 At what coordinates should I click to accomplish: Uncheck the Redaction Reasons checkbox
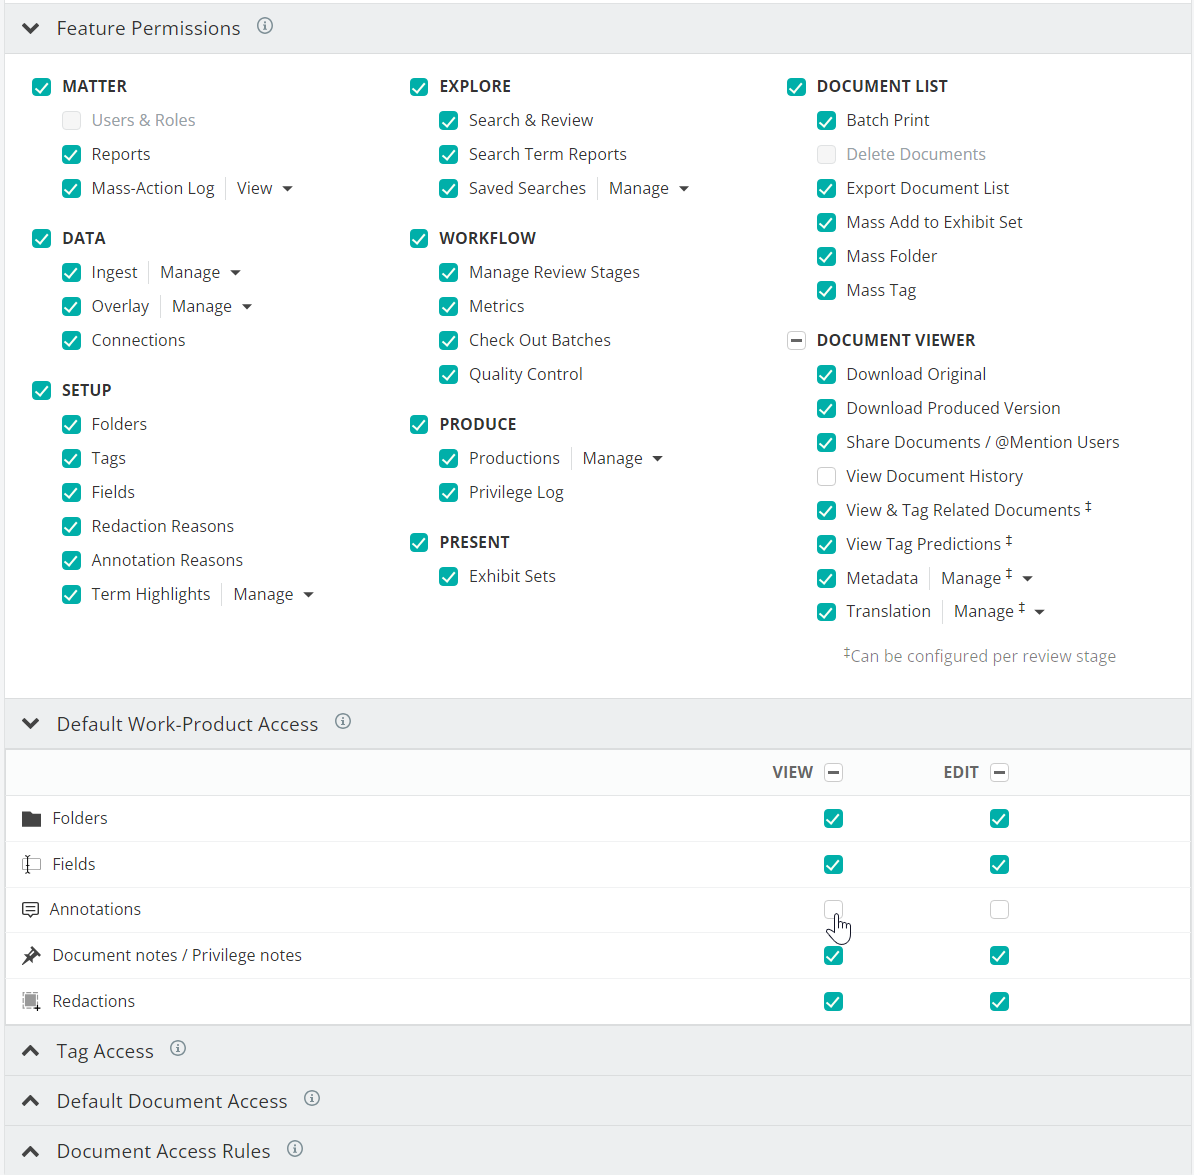pos(71,526)
